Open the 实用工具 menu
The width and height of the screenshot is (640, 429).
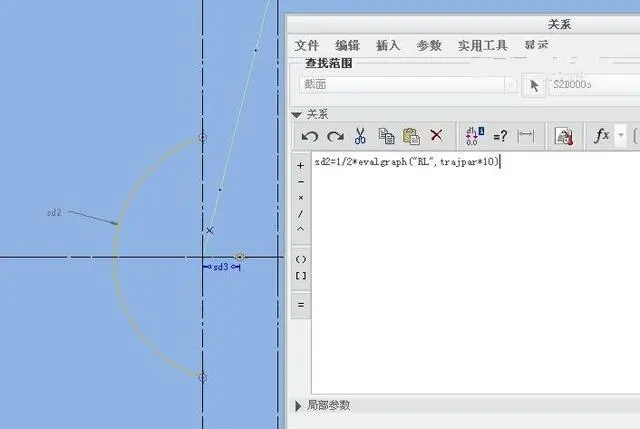point(482,45)
